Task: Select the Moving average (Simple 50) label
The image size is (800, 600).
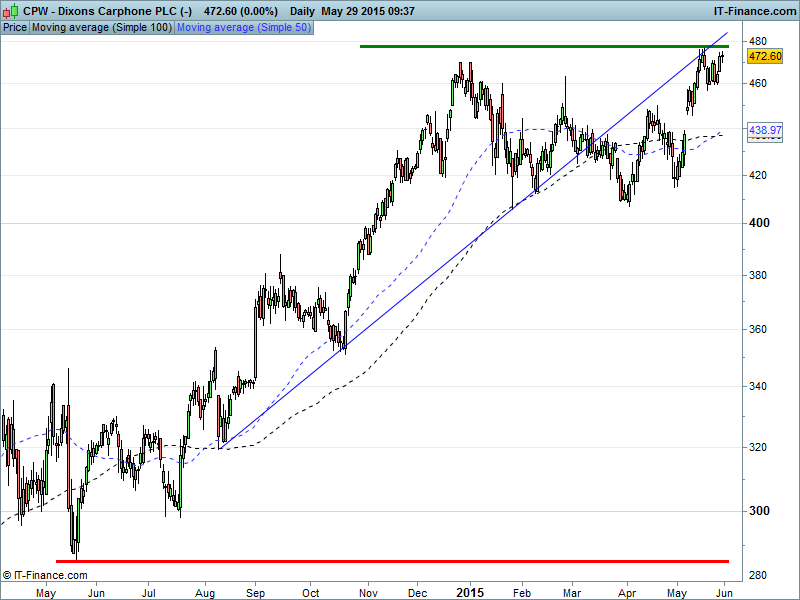Action: pos(243,28)
